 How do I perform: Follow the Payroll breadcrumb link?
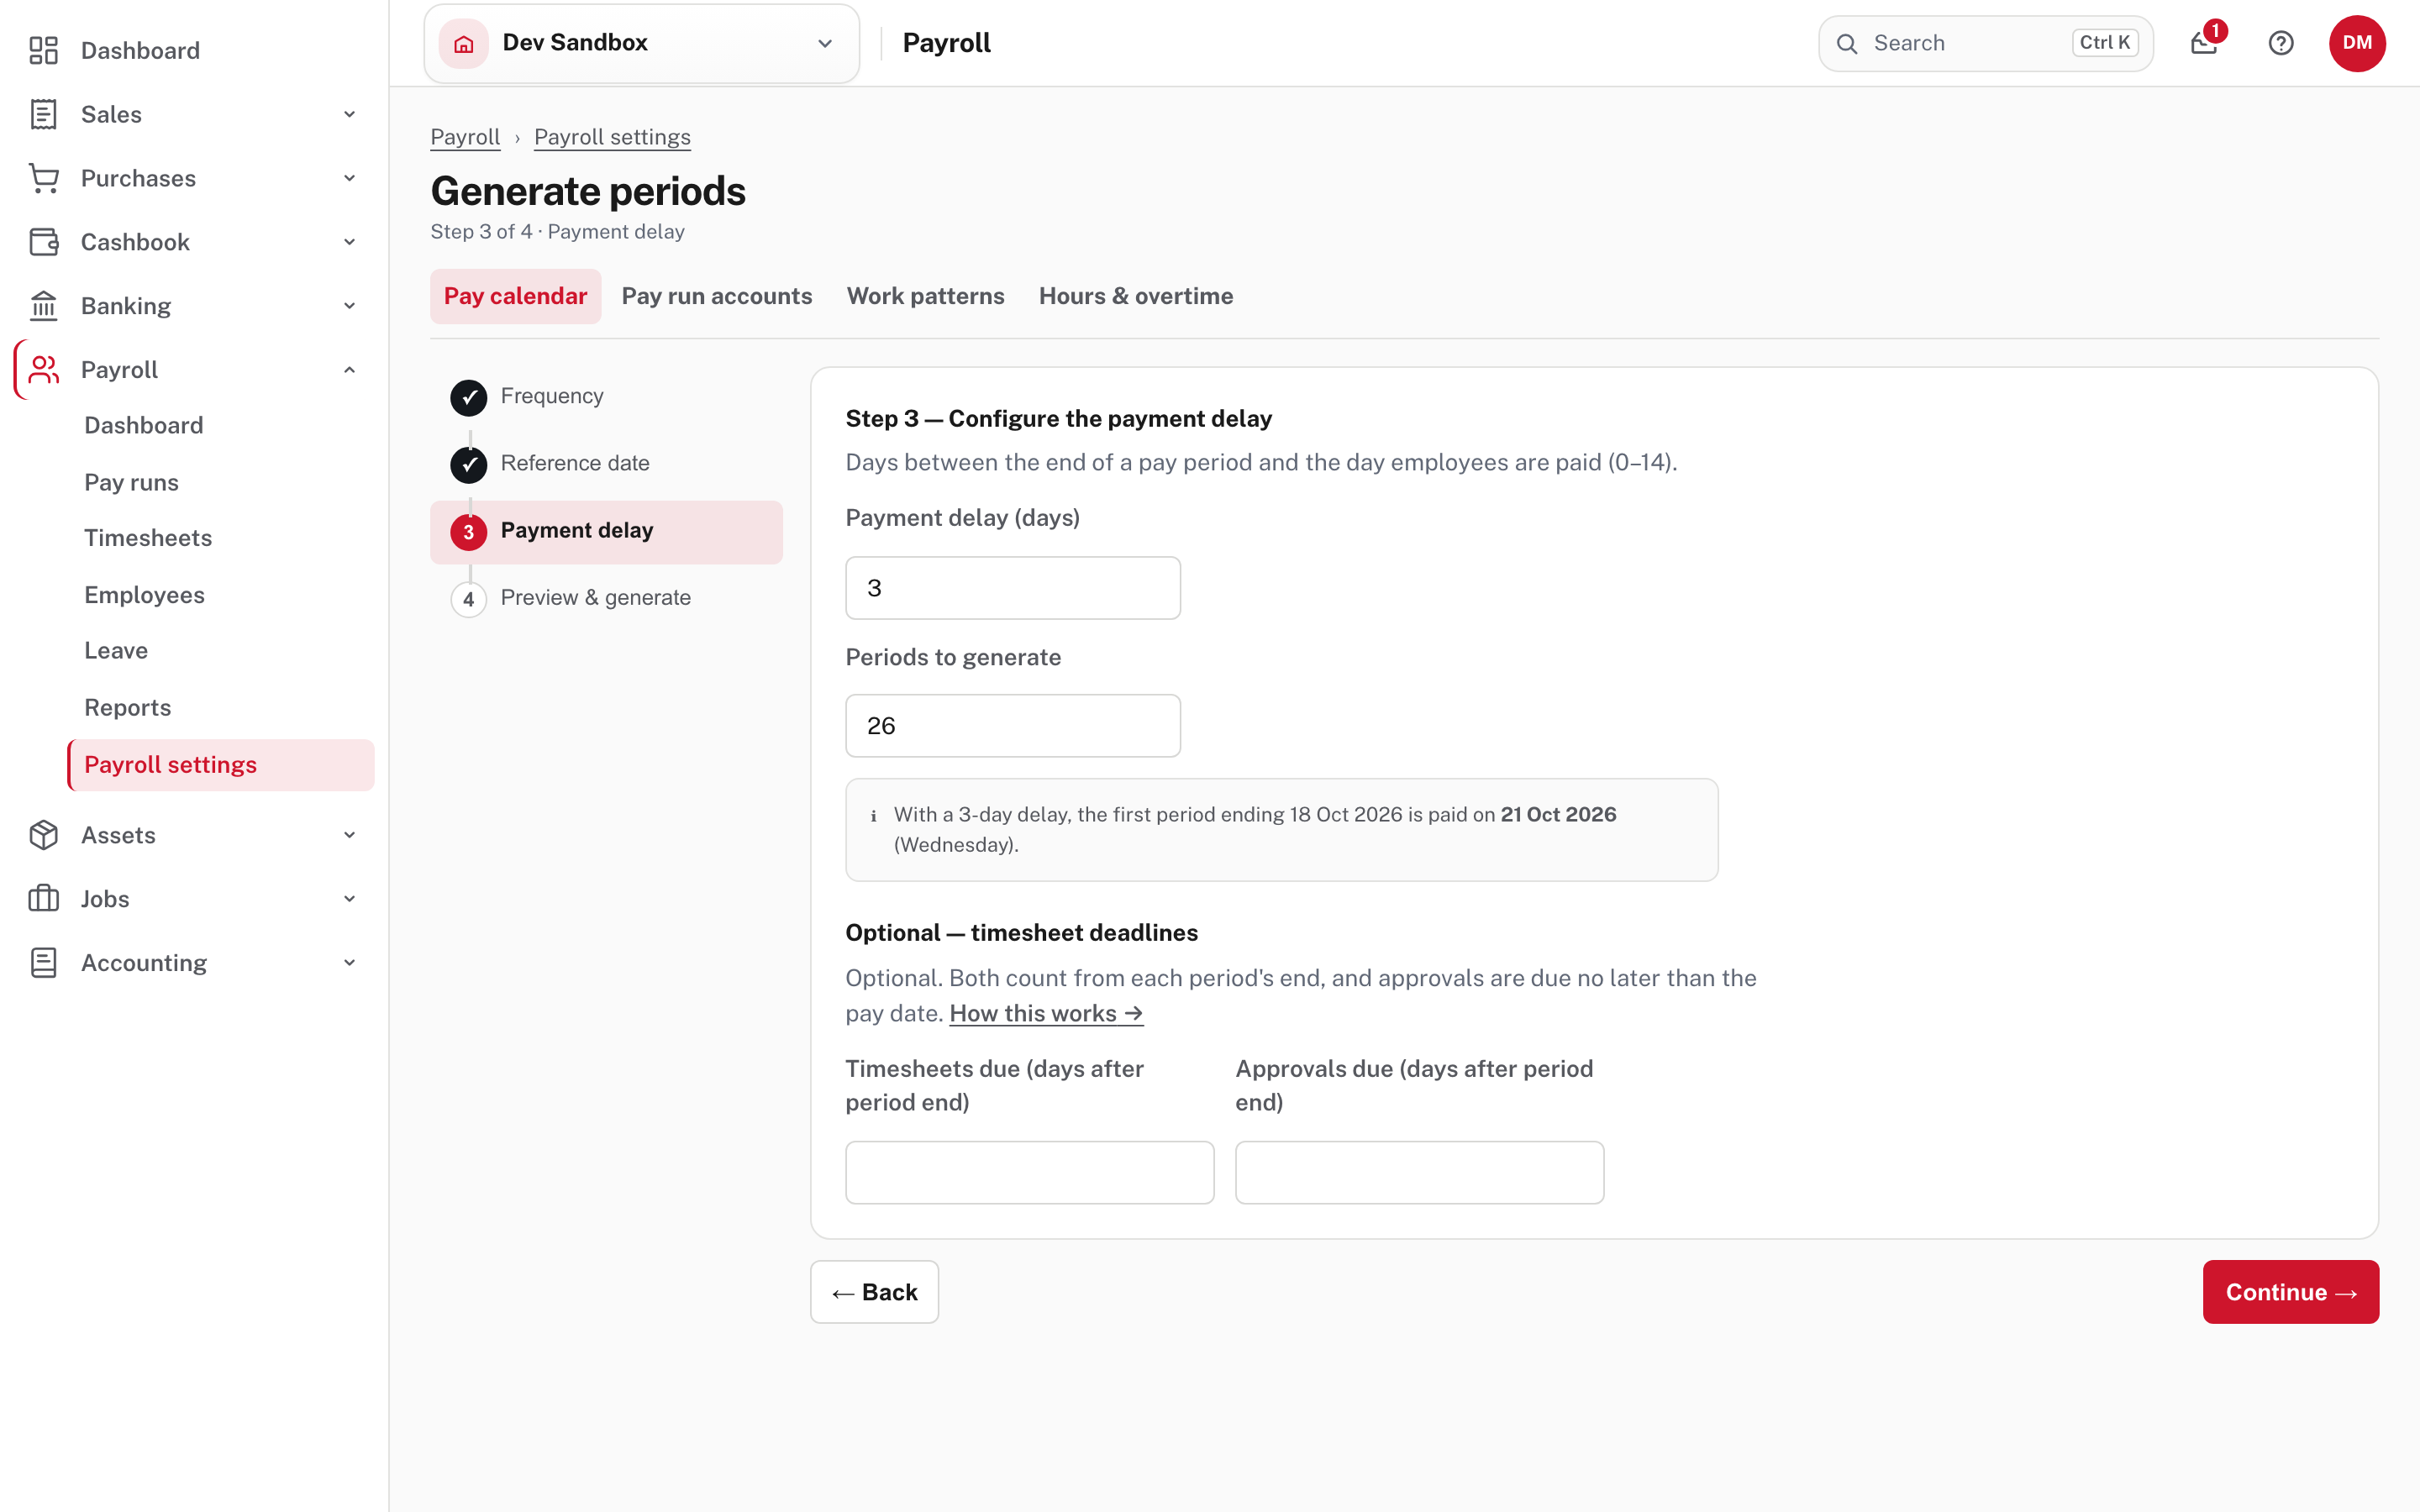click(x=465, y=137)
